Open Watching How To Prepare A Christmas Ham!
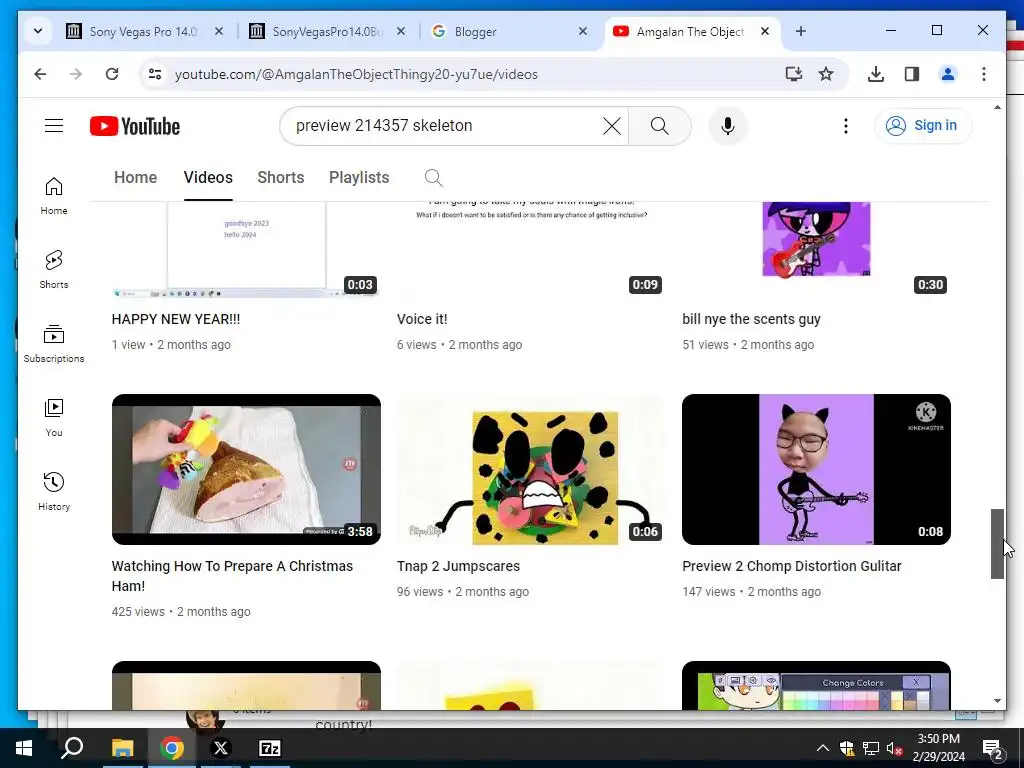 pyautogui.click(x=232, y=576)
